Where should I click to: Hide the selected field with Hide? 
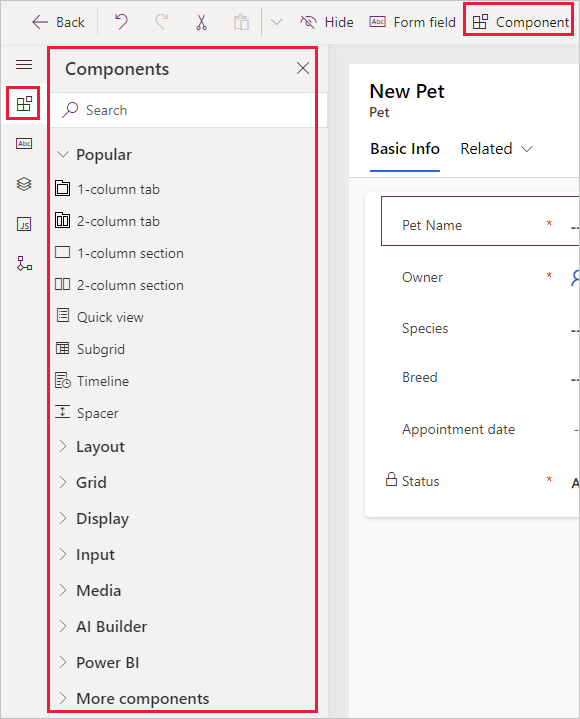coord(326,22)
